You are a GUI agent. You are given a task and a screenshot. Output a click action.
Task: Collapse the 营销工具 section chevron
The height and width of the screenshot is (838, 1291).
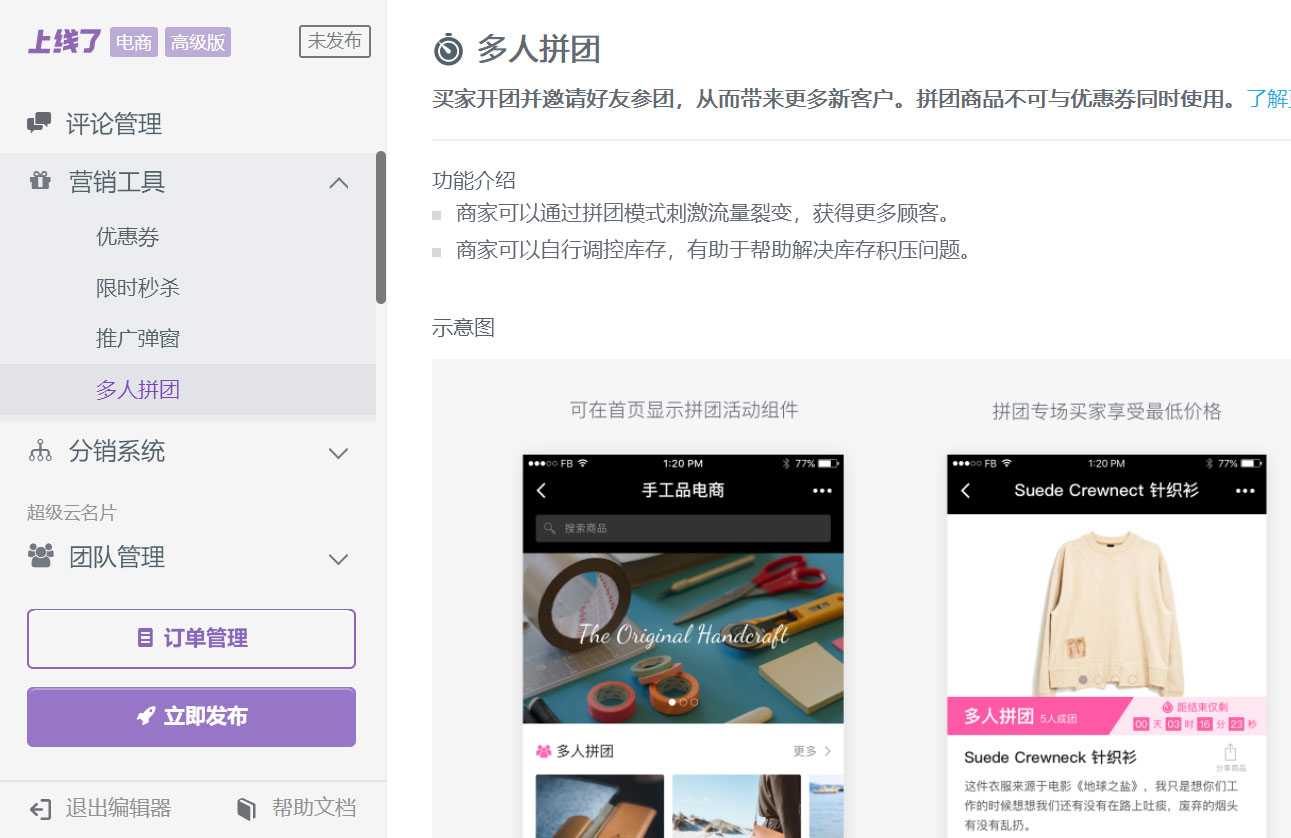tap(339, 182)
